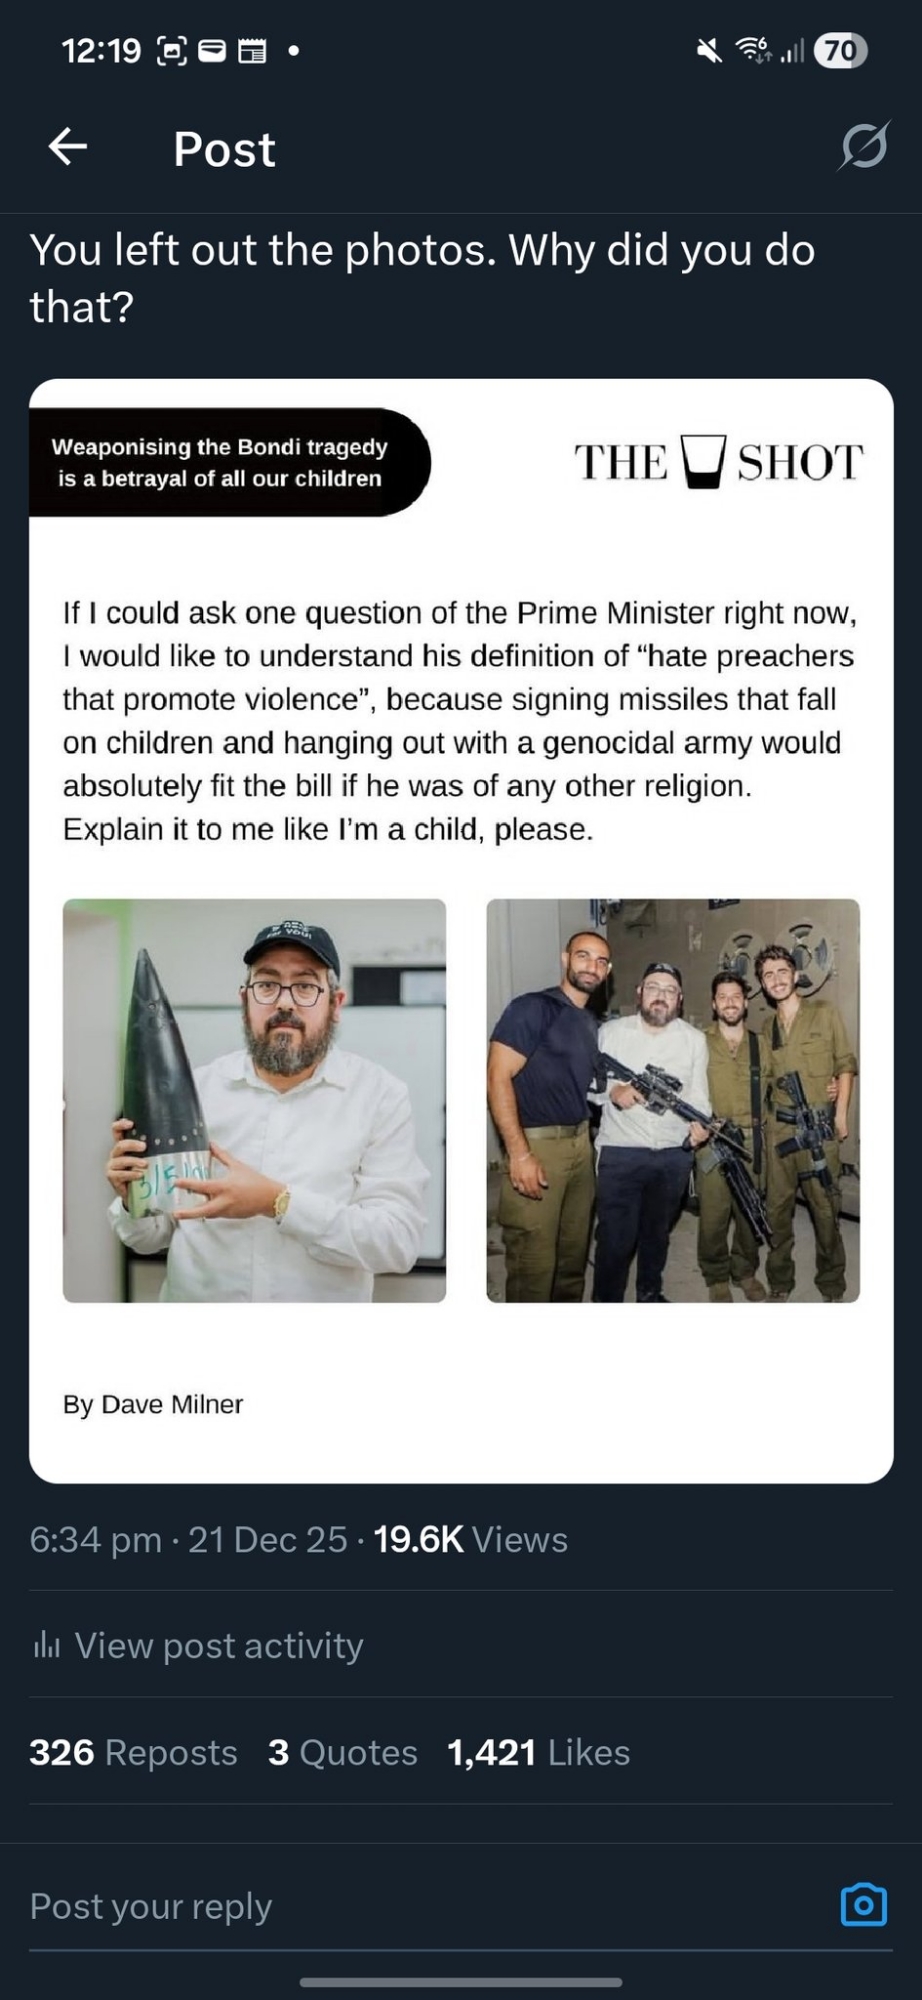Tap The Shot glass logo
The image size is (922, 2000).
click(702, 462)
